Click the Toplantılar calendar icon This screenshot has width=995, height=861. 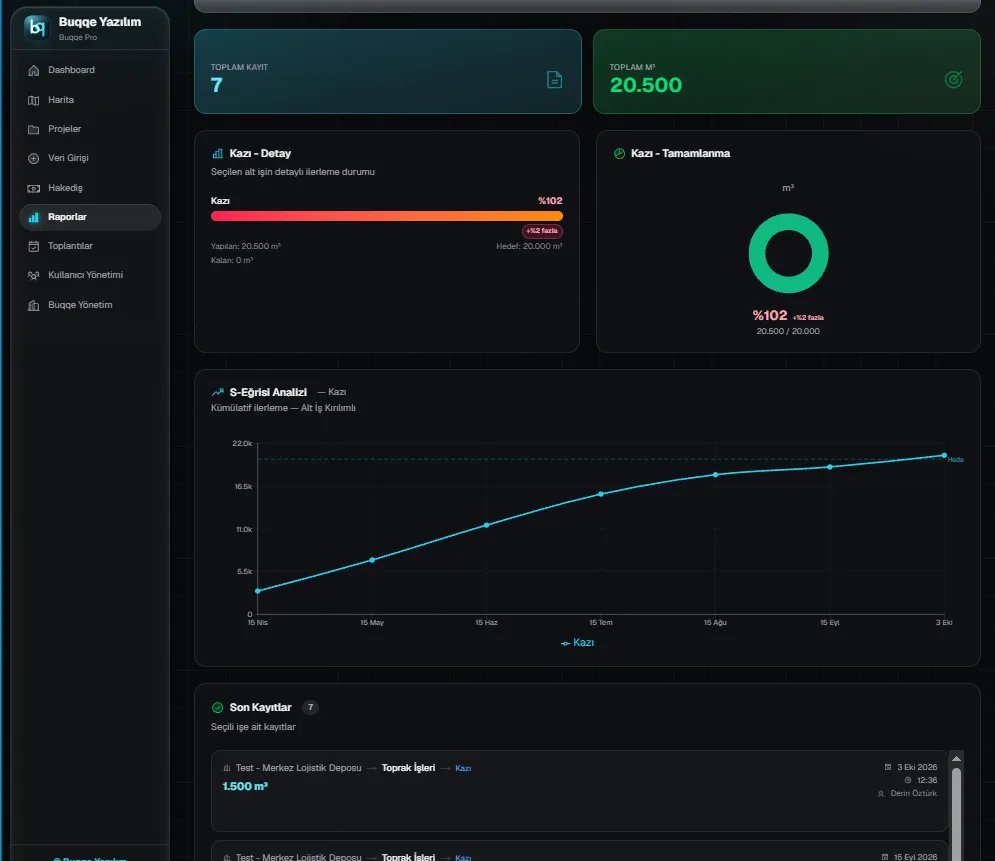point(34,246)
